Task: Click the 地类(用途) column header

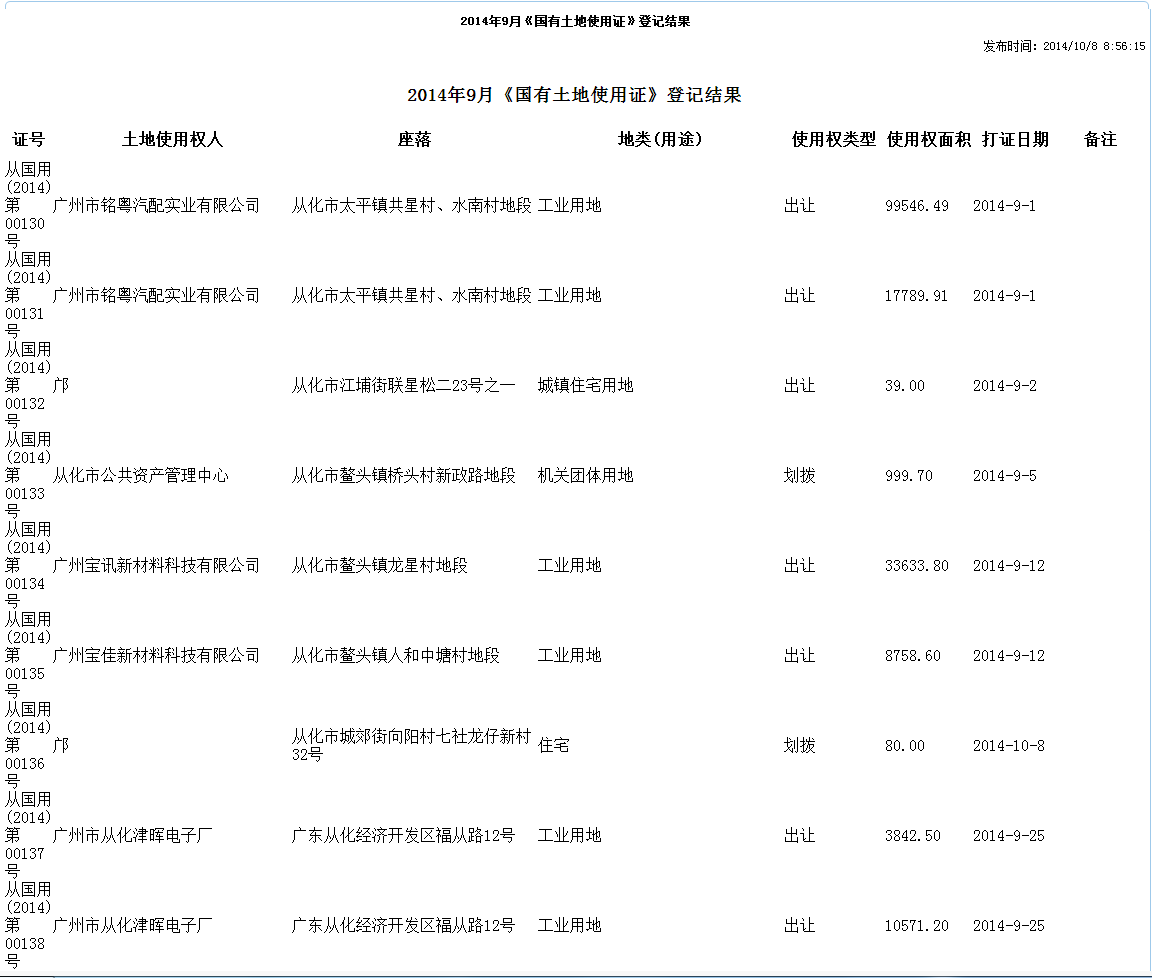Action: [660, 140]
